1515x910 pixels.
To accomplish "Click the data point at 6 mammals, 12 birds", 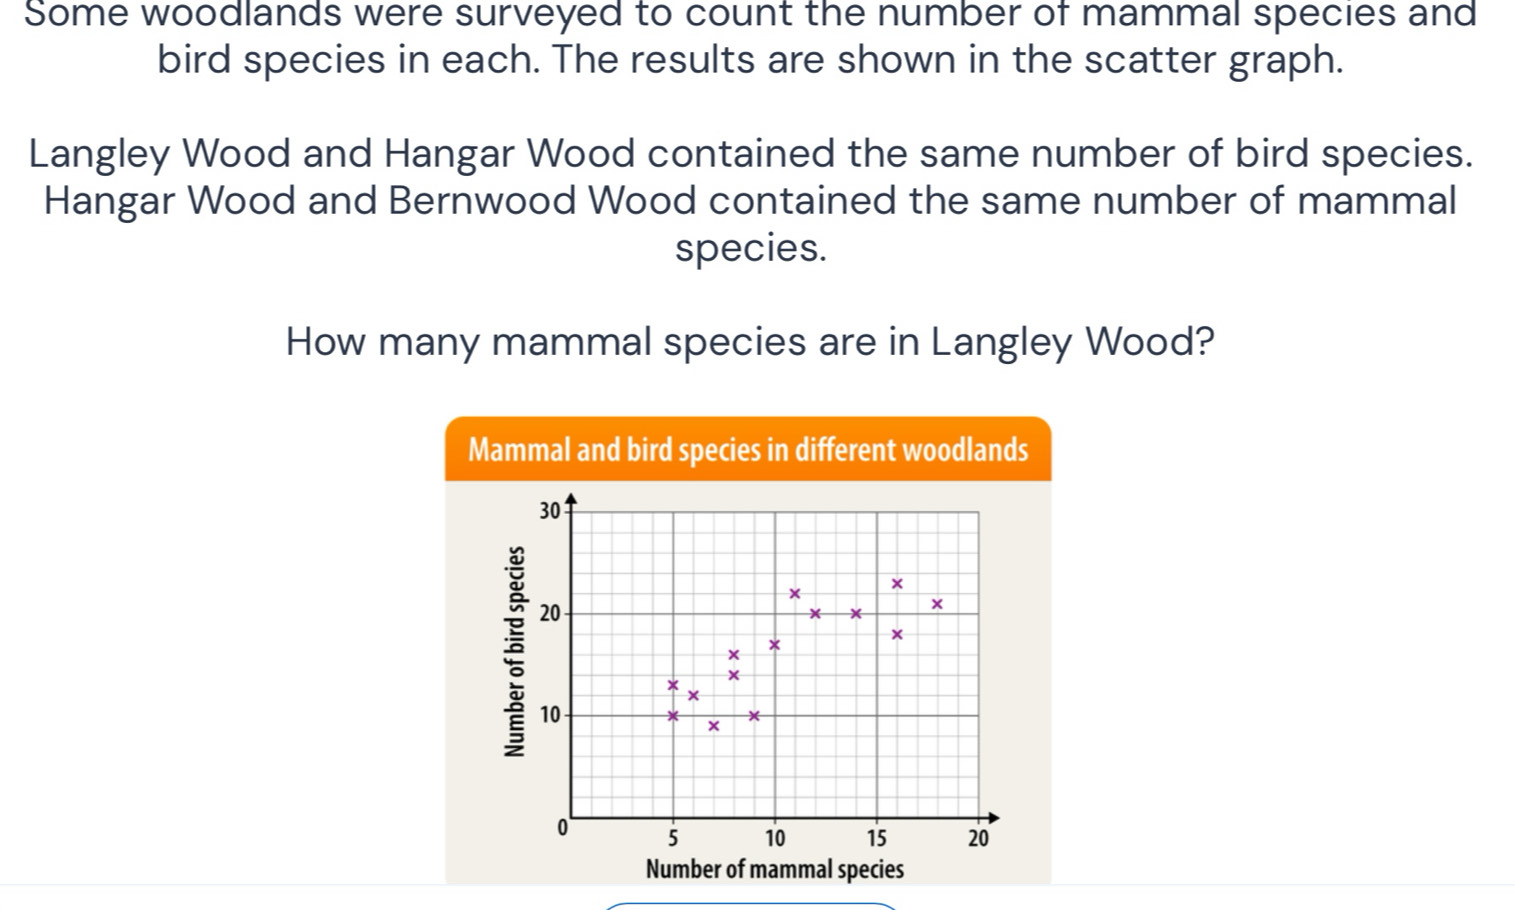I will click(x=693, y=695).
